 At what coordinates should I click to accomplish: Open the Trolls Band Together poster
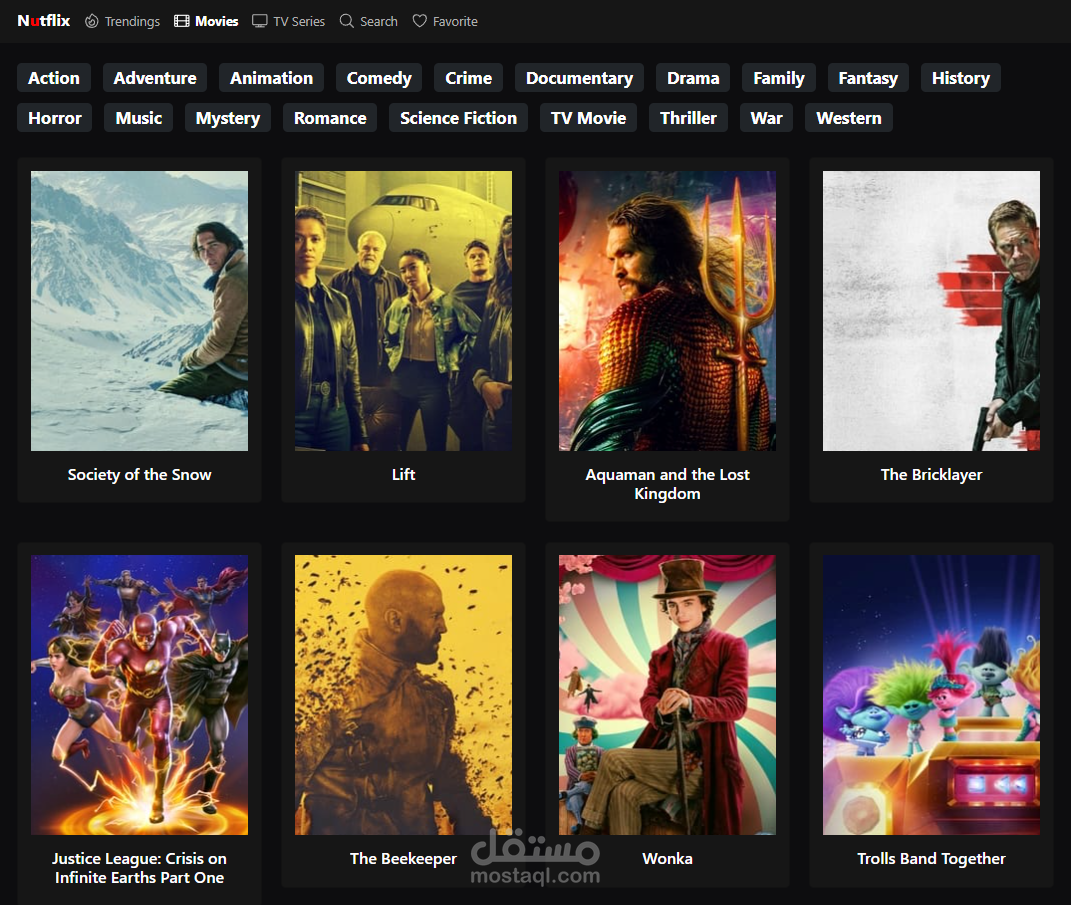(x=931, y=695)
